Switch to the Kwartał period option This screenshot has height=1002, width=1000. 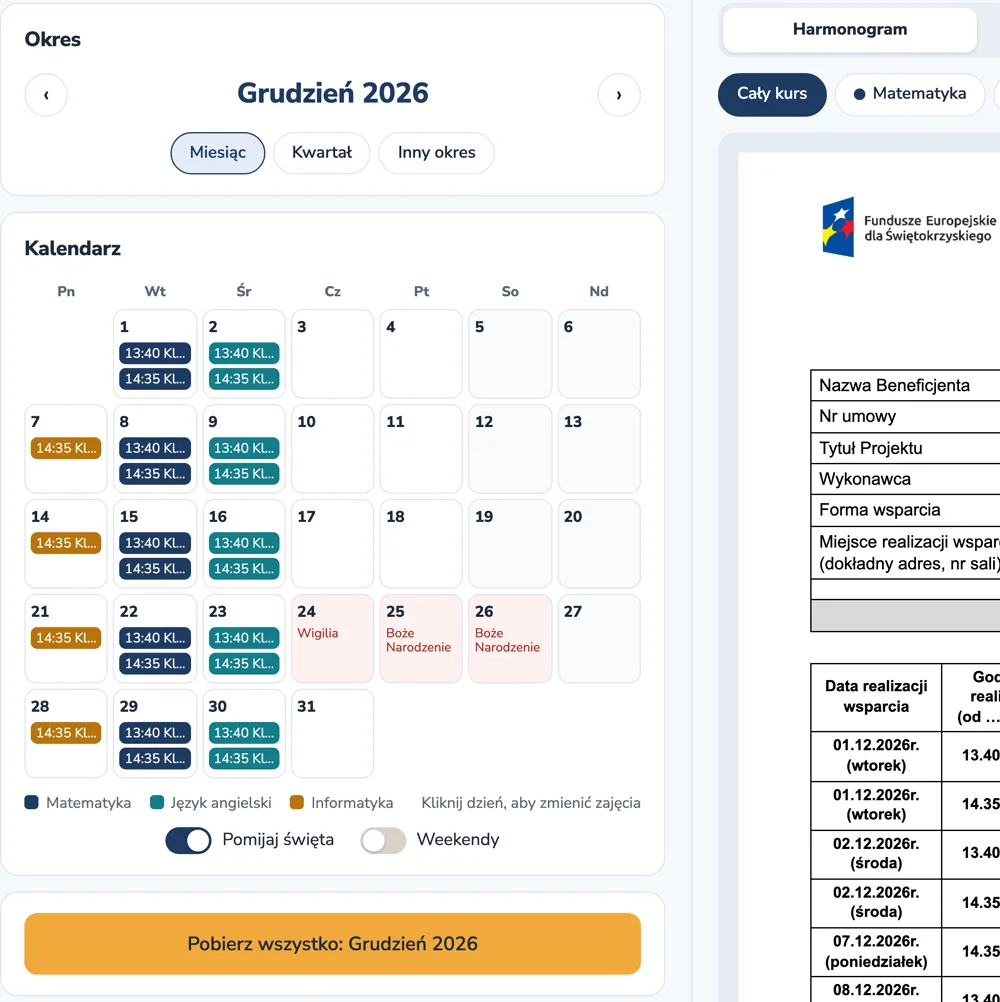(x=321, y=153)
